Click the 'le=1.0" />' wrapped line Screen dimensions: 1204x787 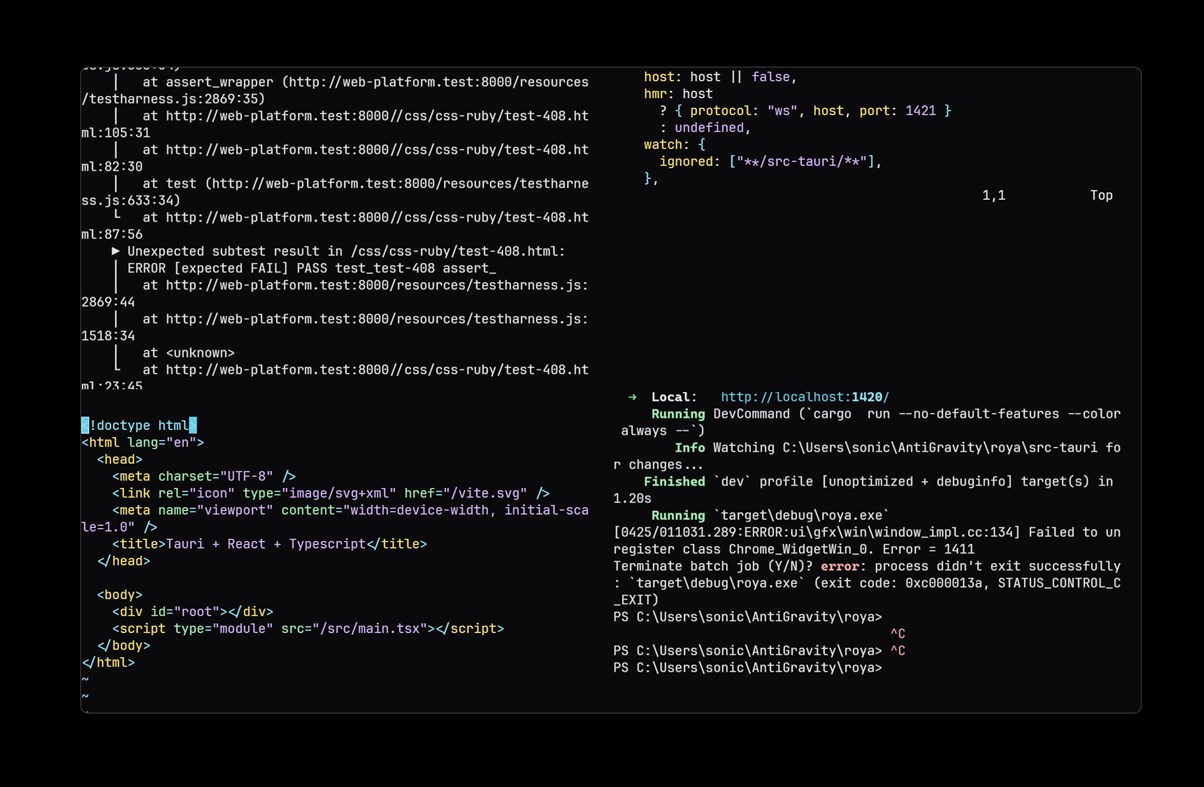(x=120, y=527)
